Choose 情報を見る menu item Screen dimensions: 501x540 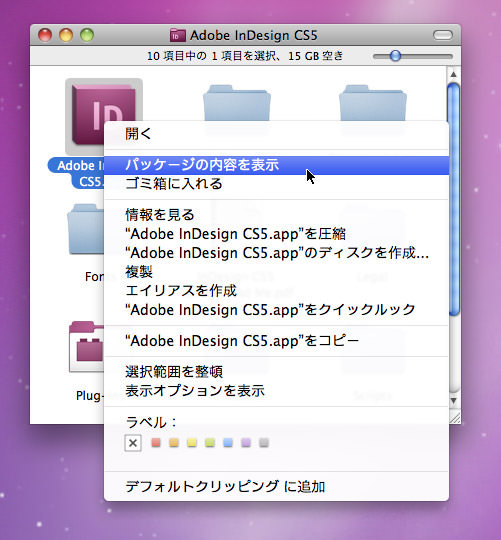pos(276,215)
